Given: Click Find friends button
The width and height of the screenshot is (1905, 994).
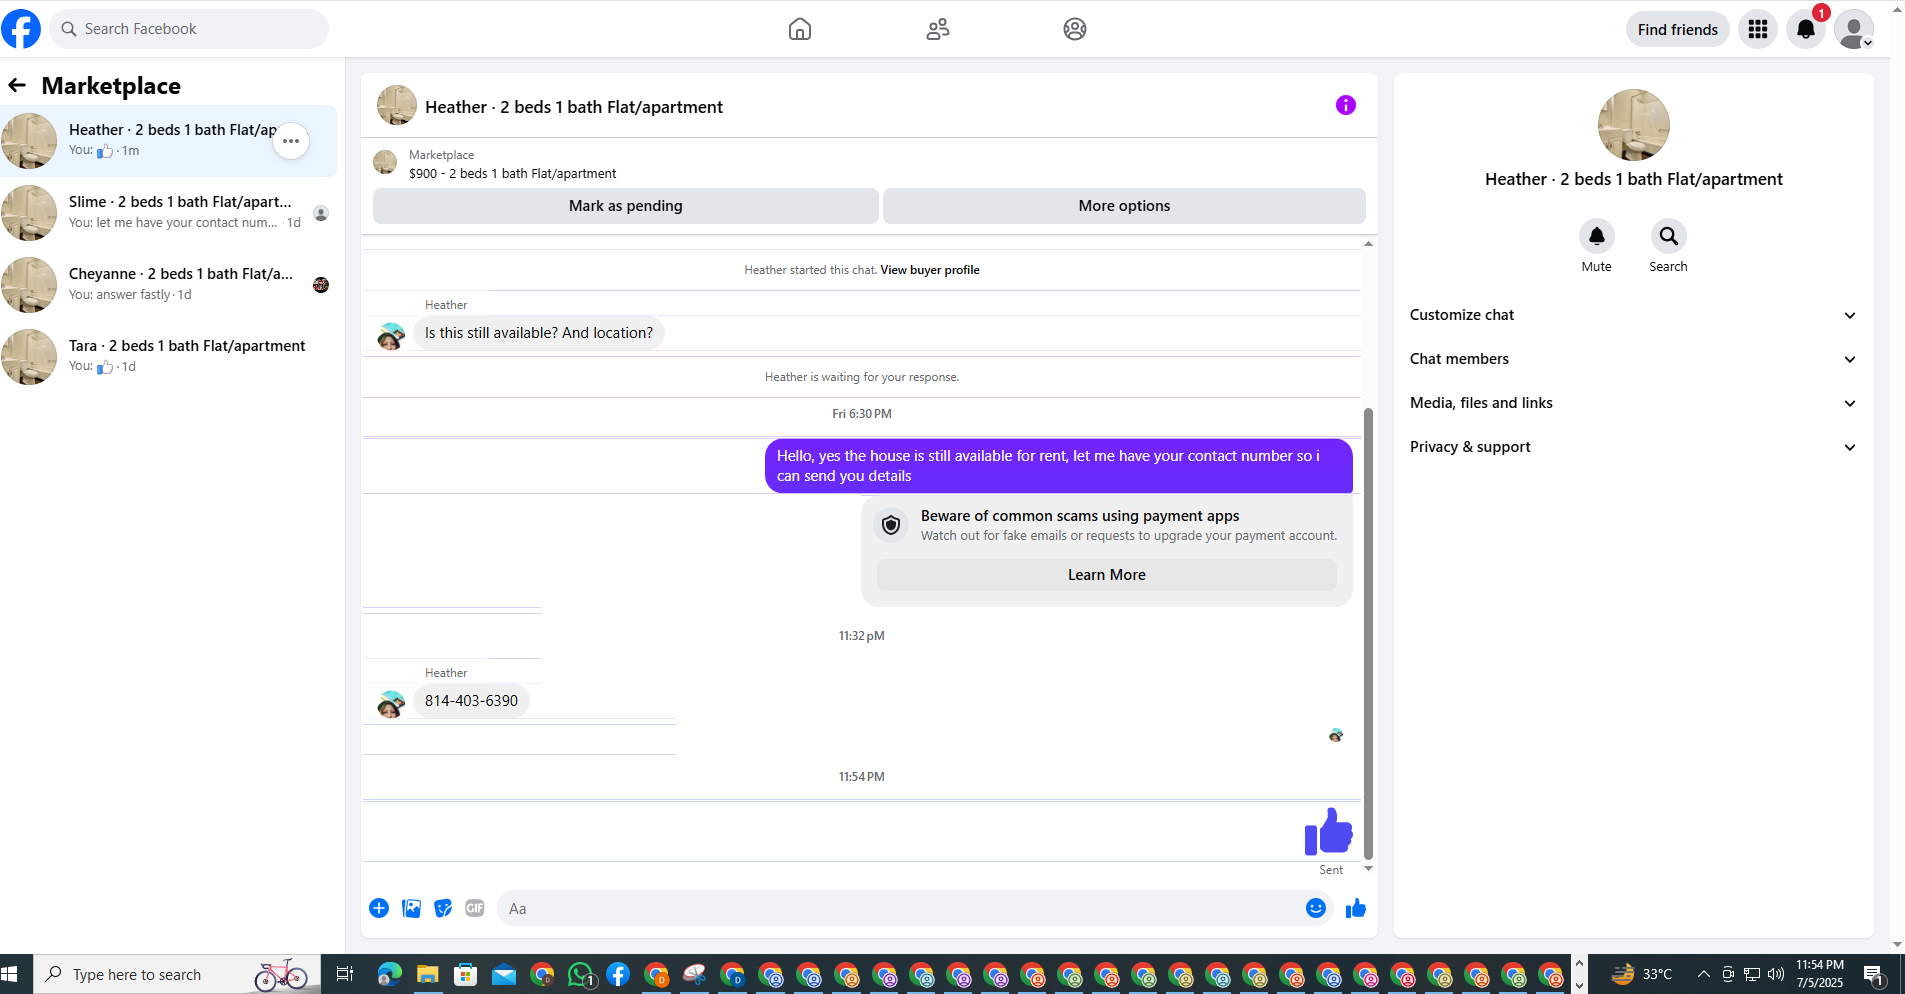Looking at the screenshot, I should tap(1678, 29).
